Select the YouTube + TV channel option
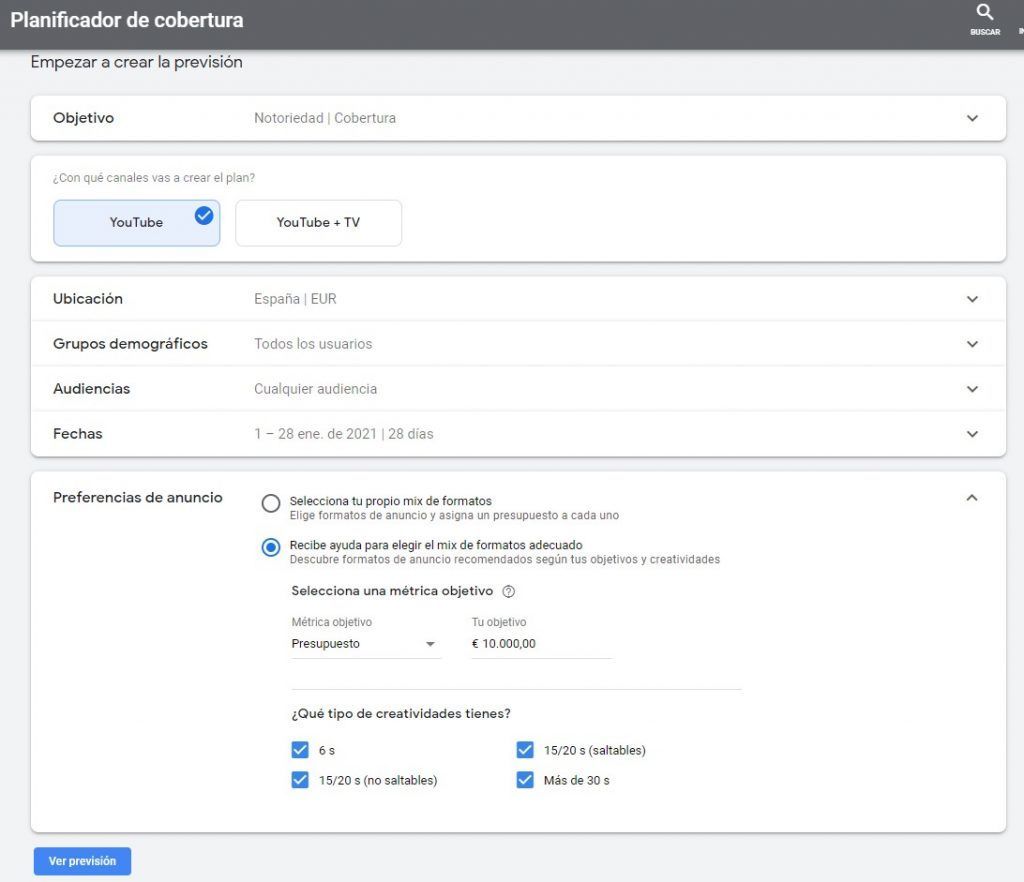1024x882 pixels. [x=318, y=223]
